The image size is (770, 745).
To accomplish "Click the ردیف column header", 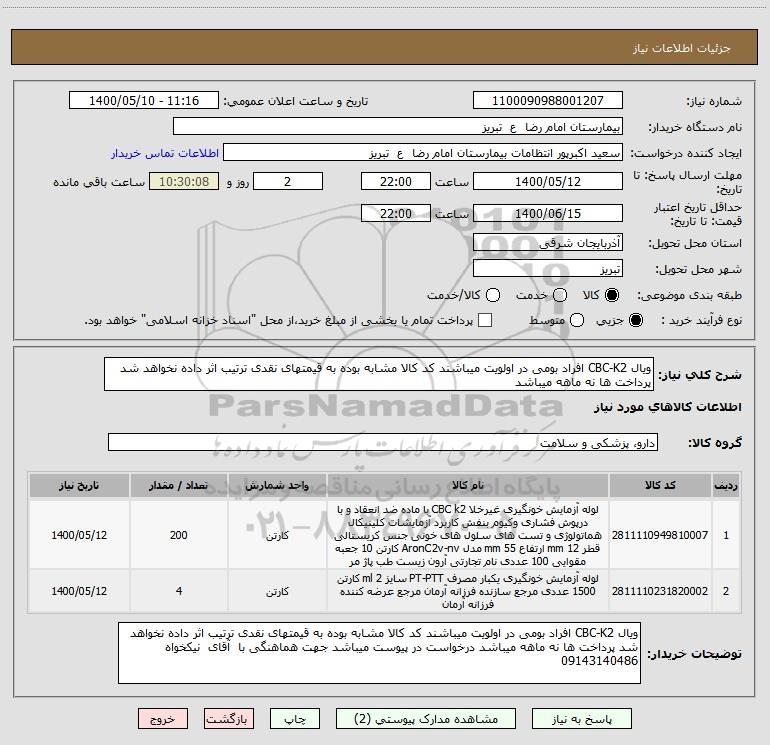I will click(x=726, y=485).
